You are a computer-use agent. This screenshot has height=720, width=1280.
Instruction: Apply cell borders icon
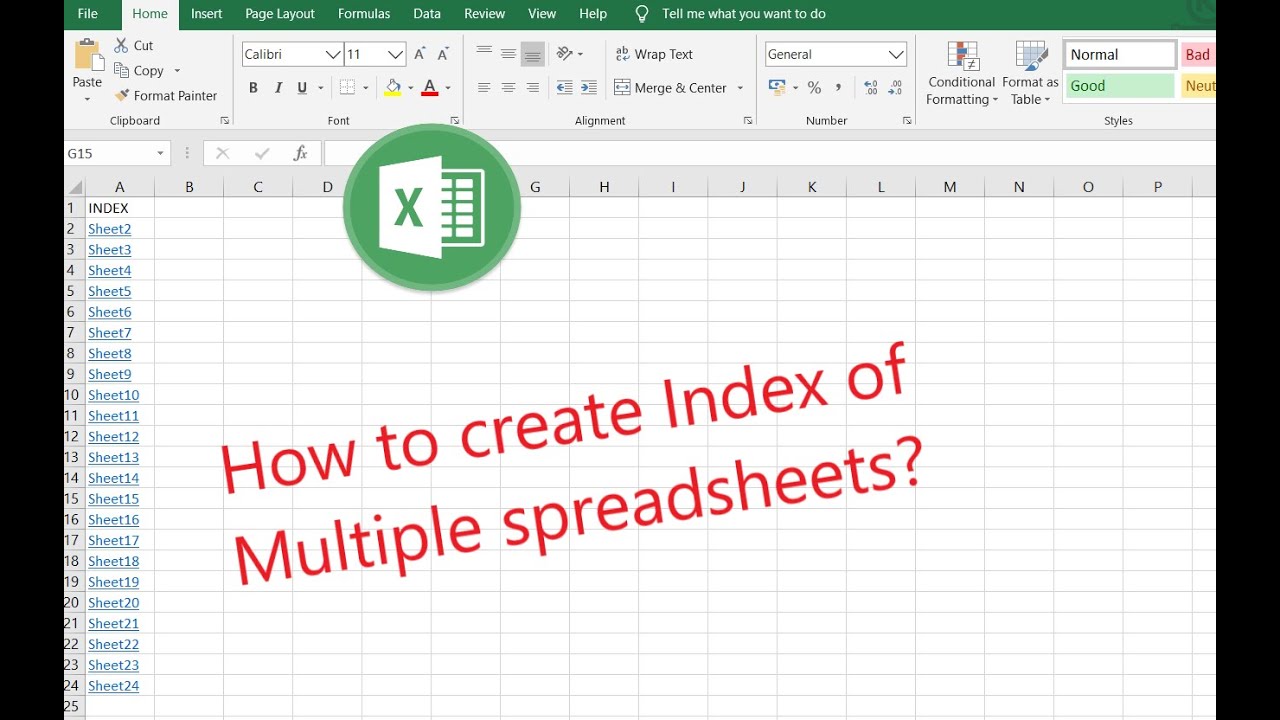[x=347, y=88]
